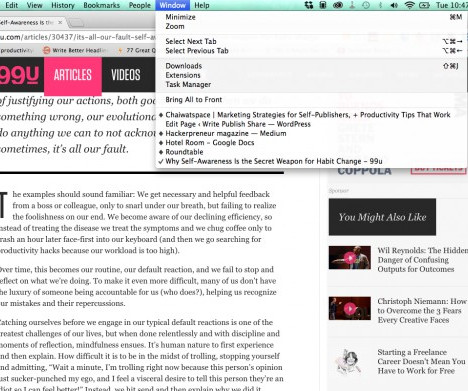Screen dimensions: 468x391
Task: Go to the Articles section
Action: click(73, 75)
